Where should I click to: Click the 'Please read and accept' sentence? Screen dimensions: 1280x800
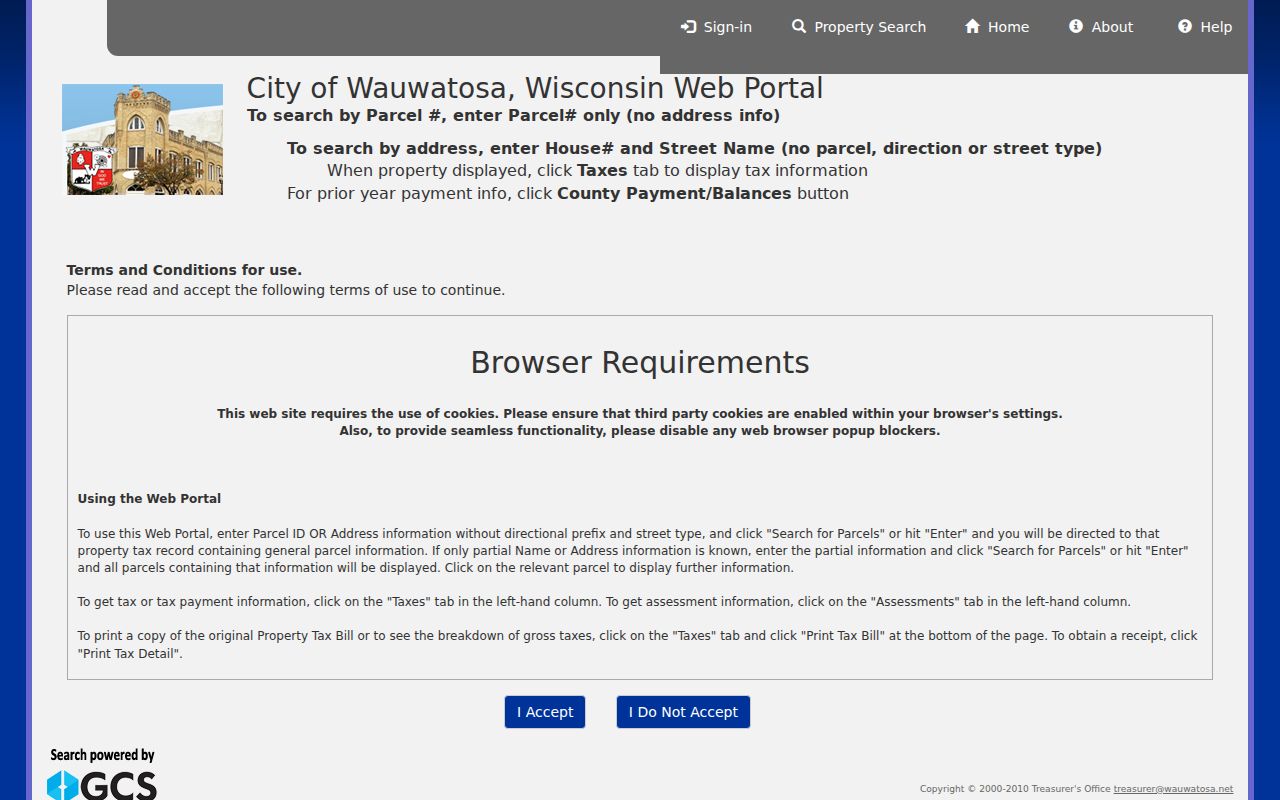click(286, 290)
